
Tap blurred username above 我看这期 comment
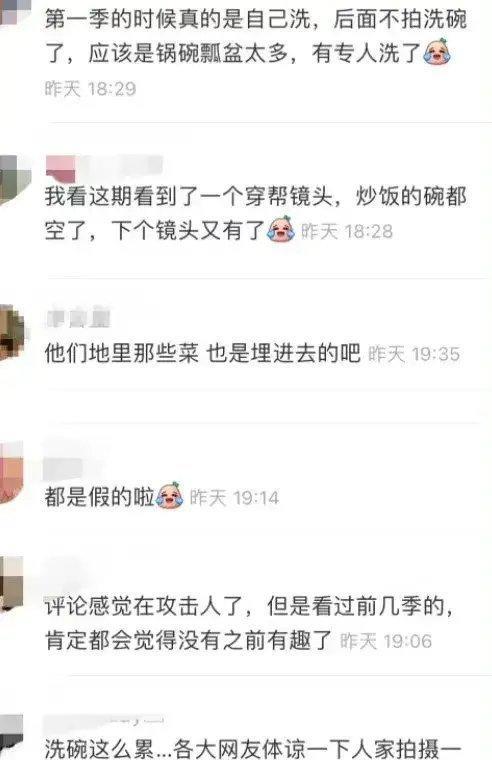(x=103, y=167)
